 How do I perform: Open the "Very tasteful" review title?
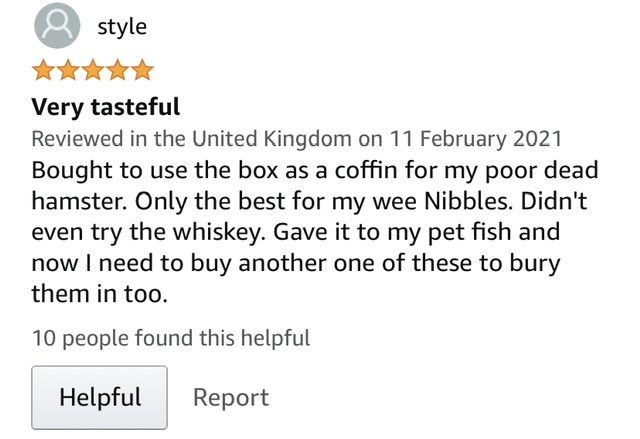[x=106, y=106]
